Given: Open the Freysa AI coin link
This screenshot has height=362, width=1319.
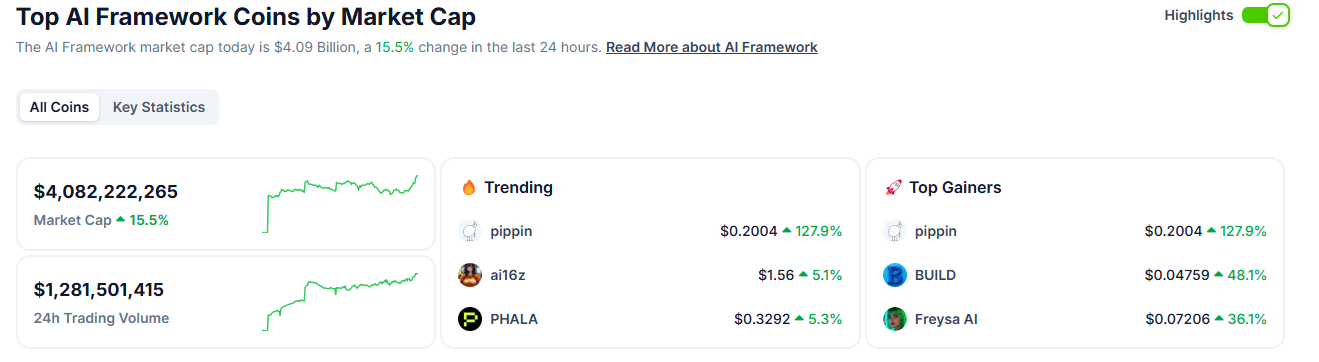Looking at the screenshot, I should click(x=946, y=319).
